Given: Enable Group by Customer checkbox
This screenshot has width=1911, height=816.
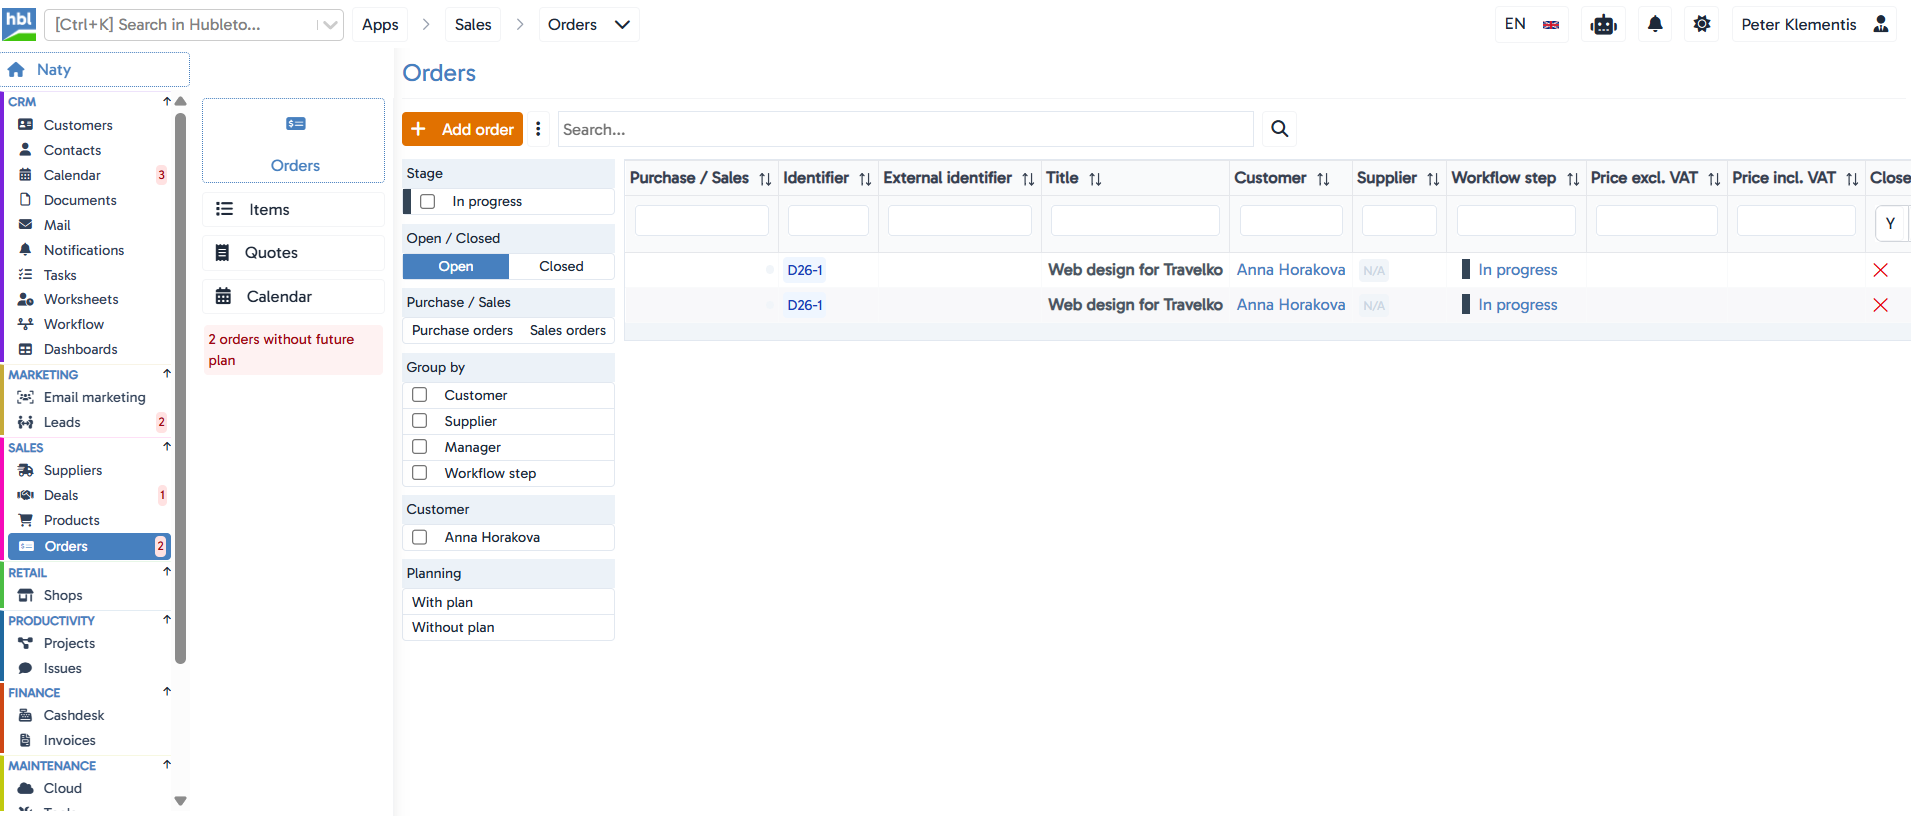Looking at the screenshot, I should click(x=420, y=395).
